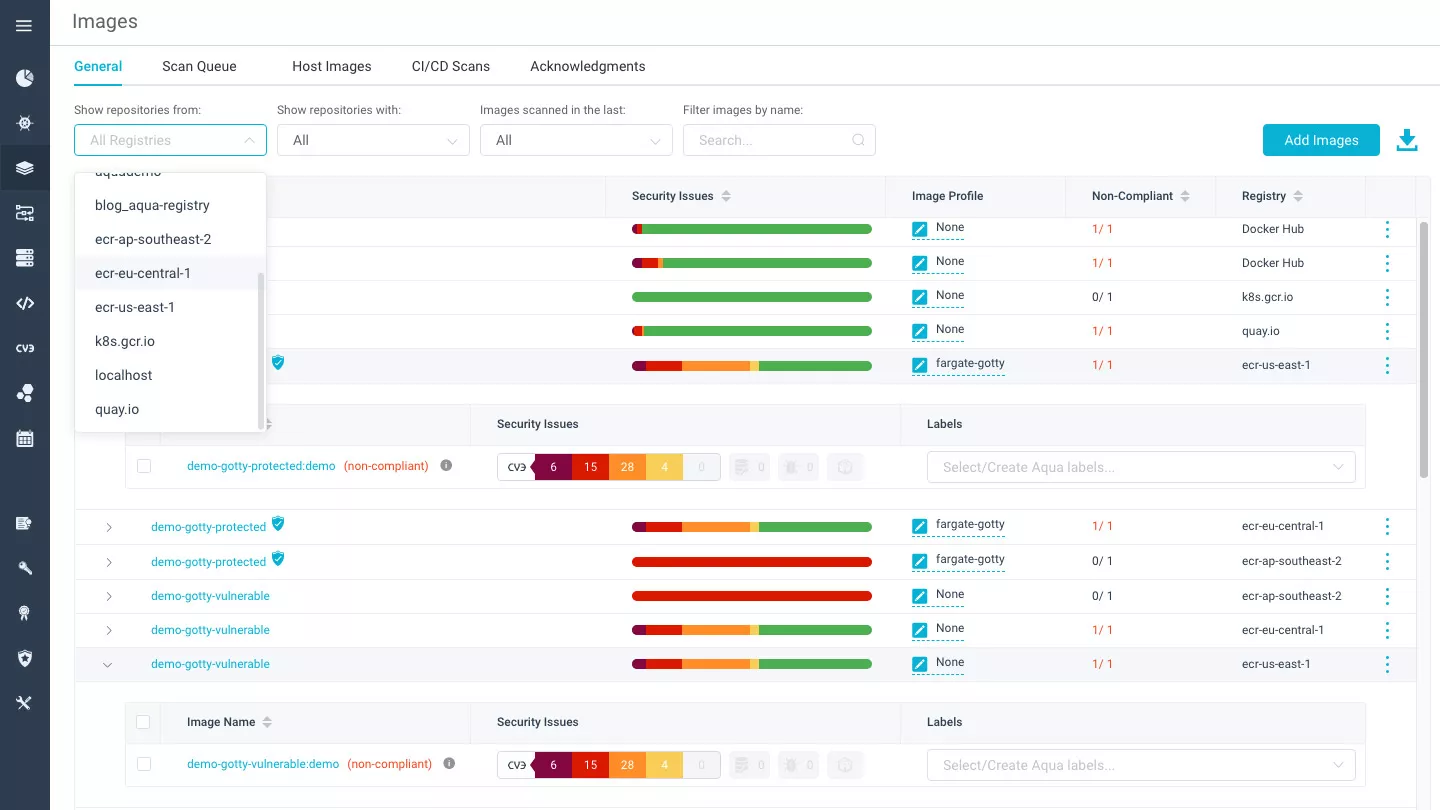
Task: Click the Filter images by name search field
Action: [x=770, y=140]
